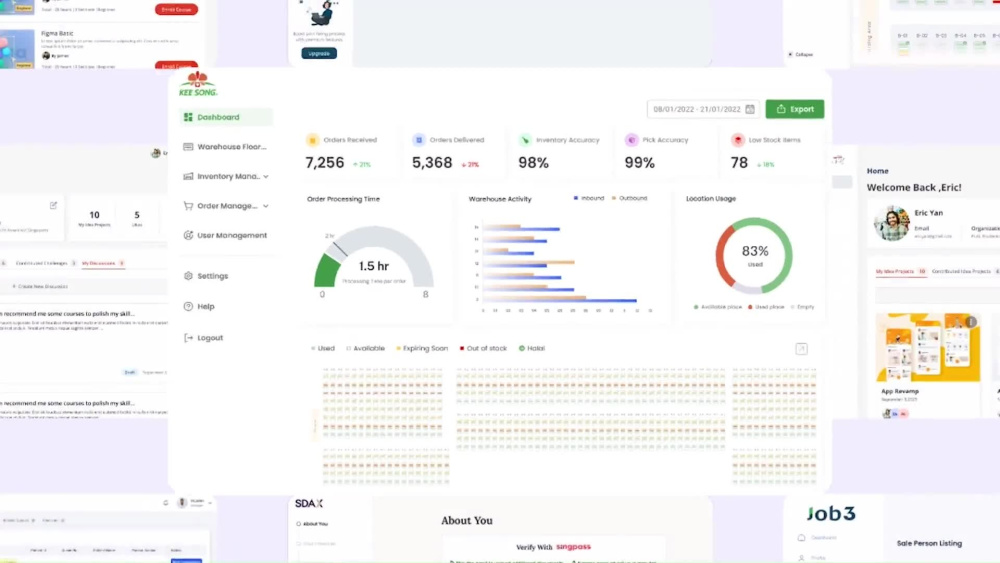Select Logout in the sidebar

coord(203,338)
